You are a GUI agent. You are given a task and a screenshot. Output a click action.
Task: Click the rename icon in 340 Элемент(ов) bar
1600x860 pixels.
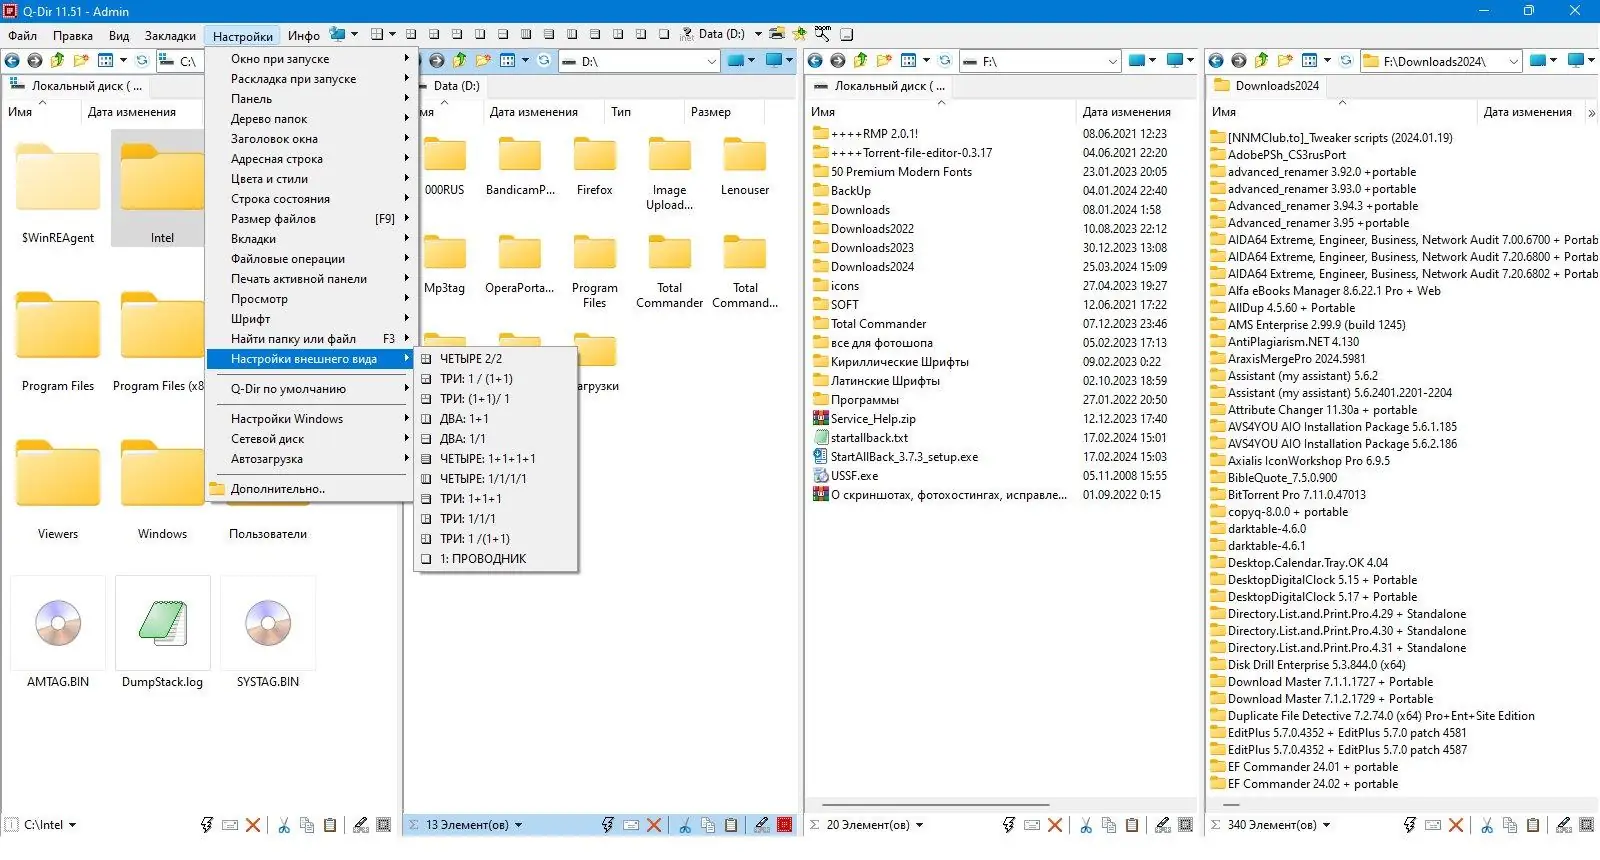[x=1564, y=825]
